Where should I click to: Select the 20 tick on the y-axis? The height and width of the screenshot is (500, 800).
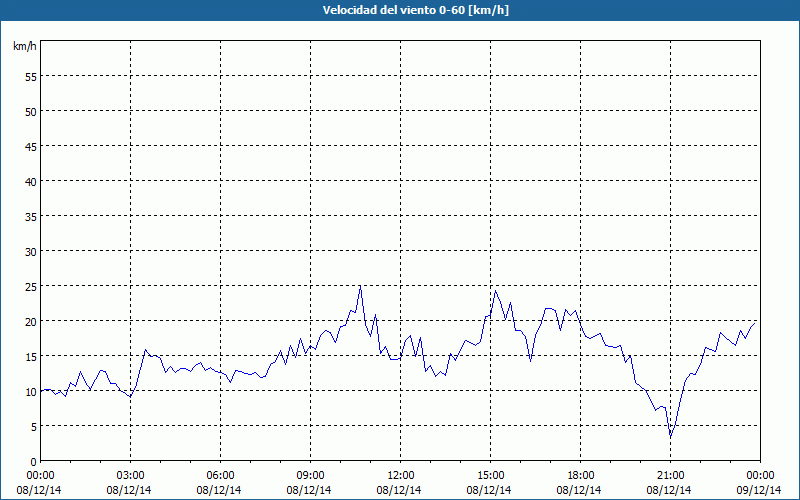pos(31,321)
